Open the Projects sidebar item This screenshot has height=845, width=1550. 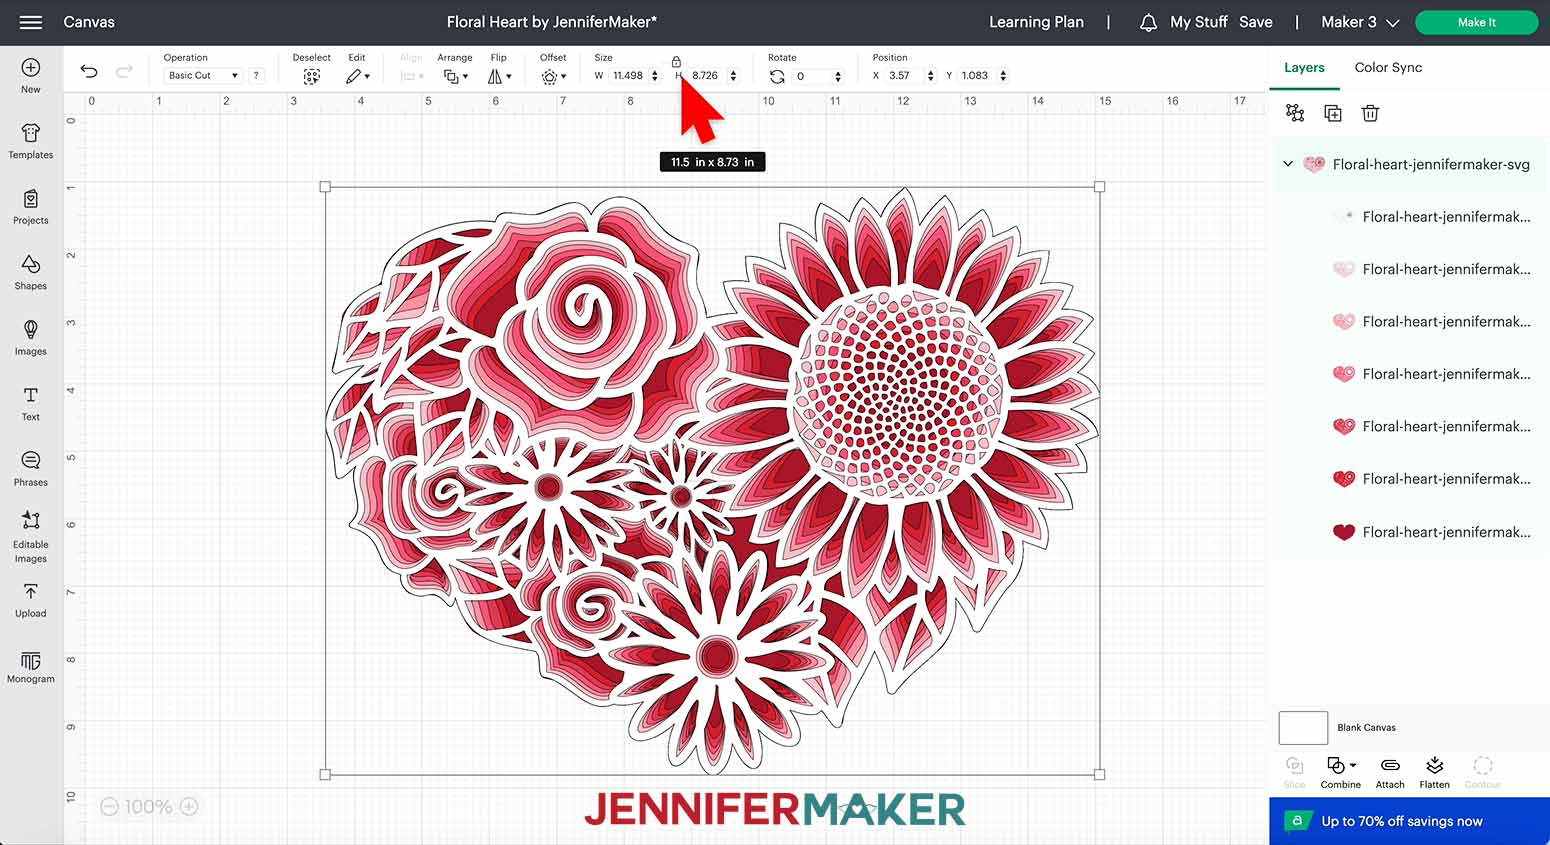pyautogui.click(x=31, y=207)
